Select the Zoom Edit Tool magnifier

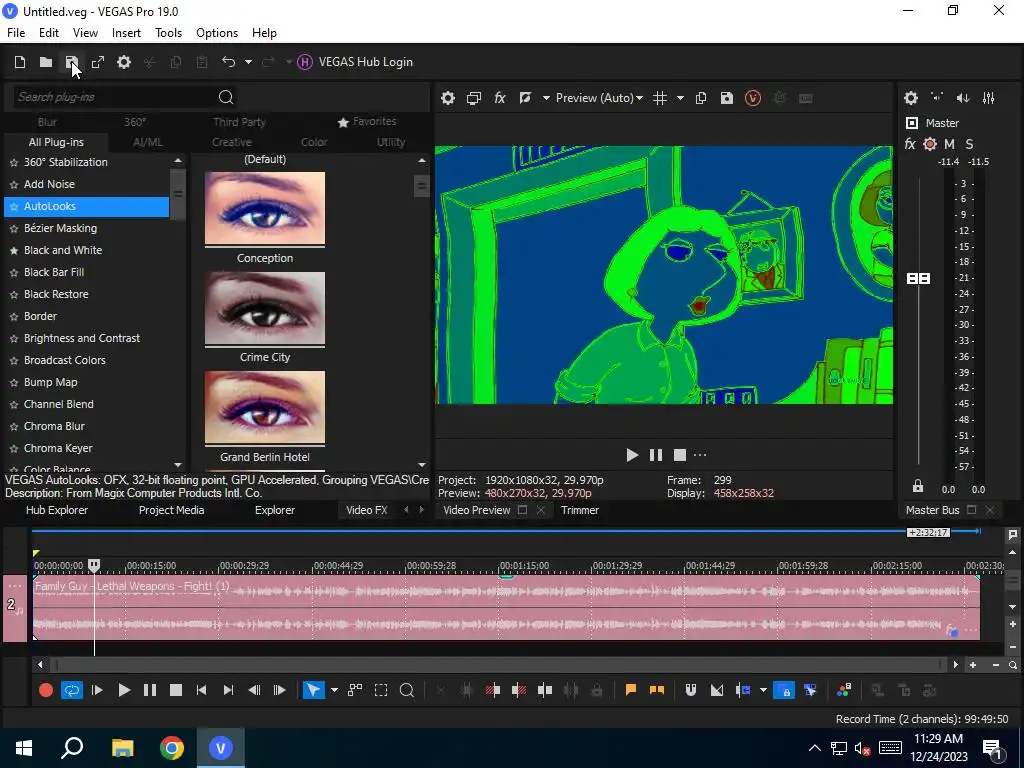tap(407, 690)
